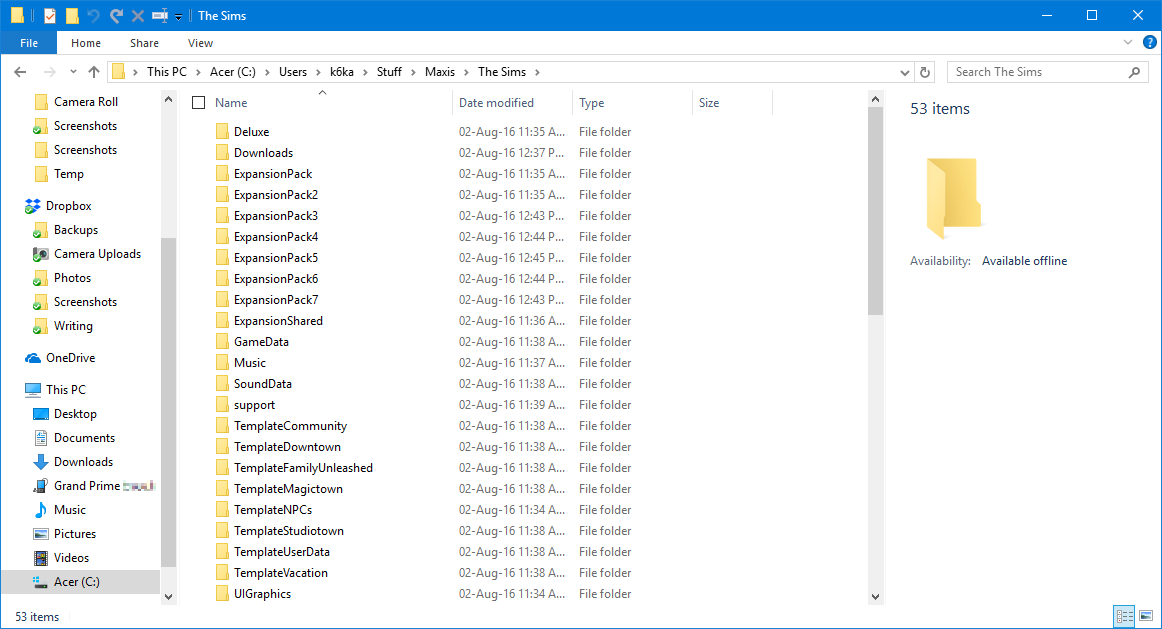This screenshot has height=629, width=1162.
Task: Open Desktop under This PC
Action: pyautogui.click(x=75, y=413)
